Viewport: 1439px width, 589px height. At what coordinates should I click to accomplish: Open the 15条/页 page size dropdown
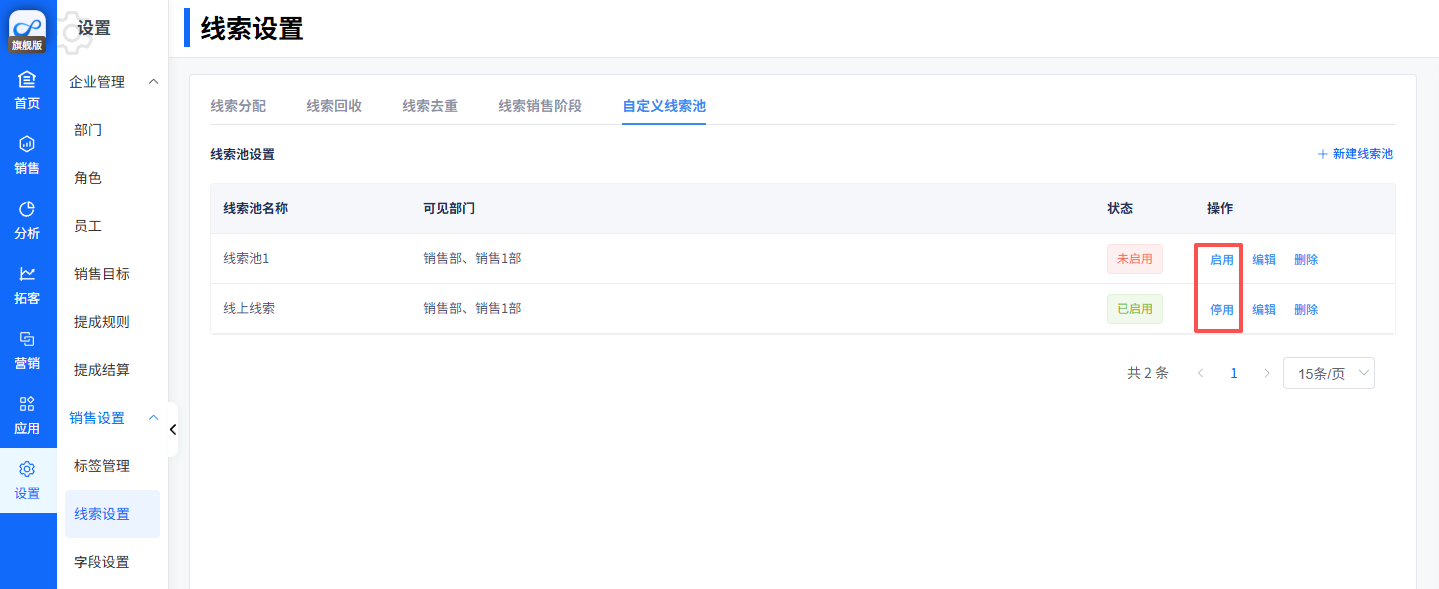click(x=1328, y=373)
